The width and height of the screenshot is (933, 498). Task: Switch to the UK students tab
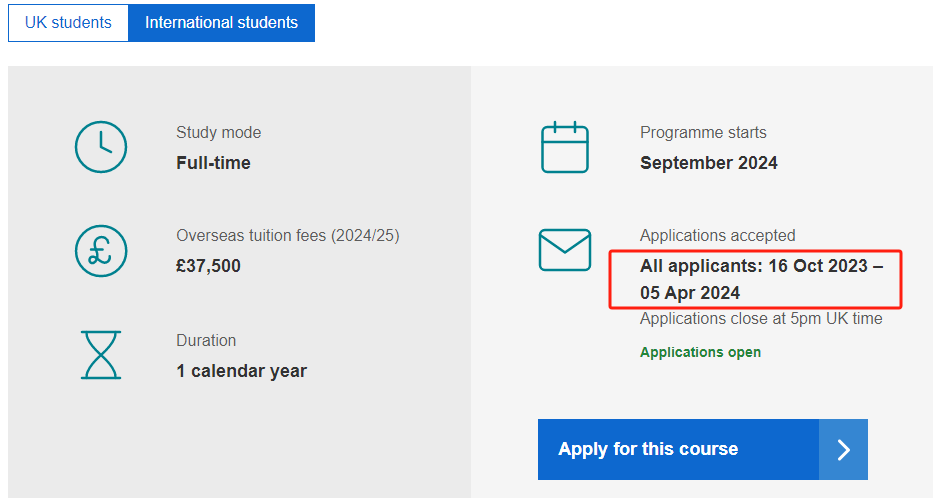[68, 23]
